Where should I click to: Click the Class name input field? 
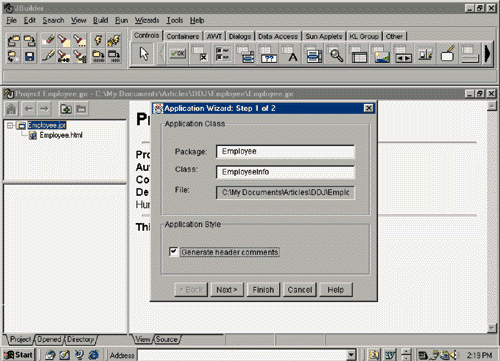pyautogui.click(x=285, y=172)
